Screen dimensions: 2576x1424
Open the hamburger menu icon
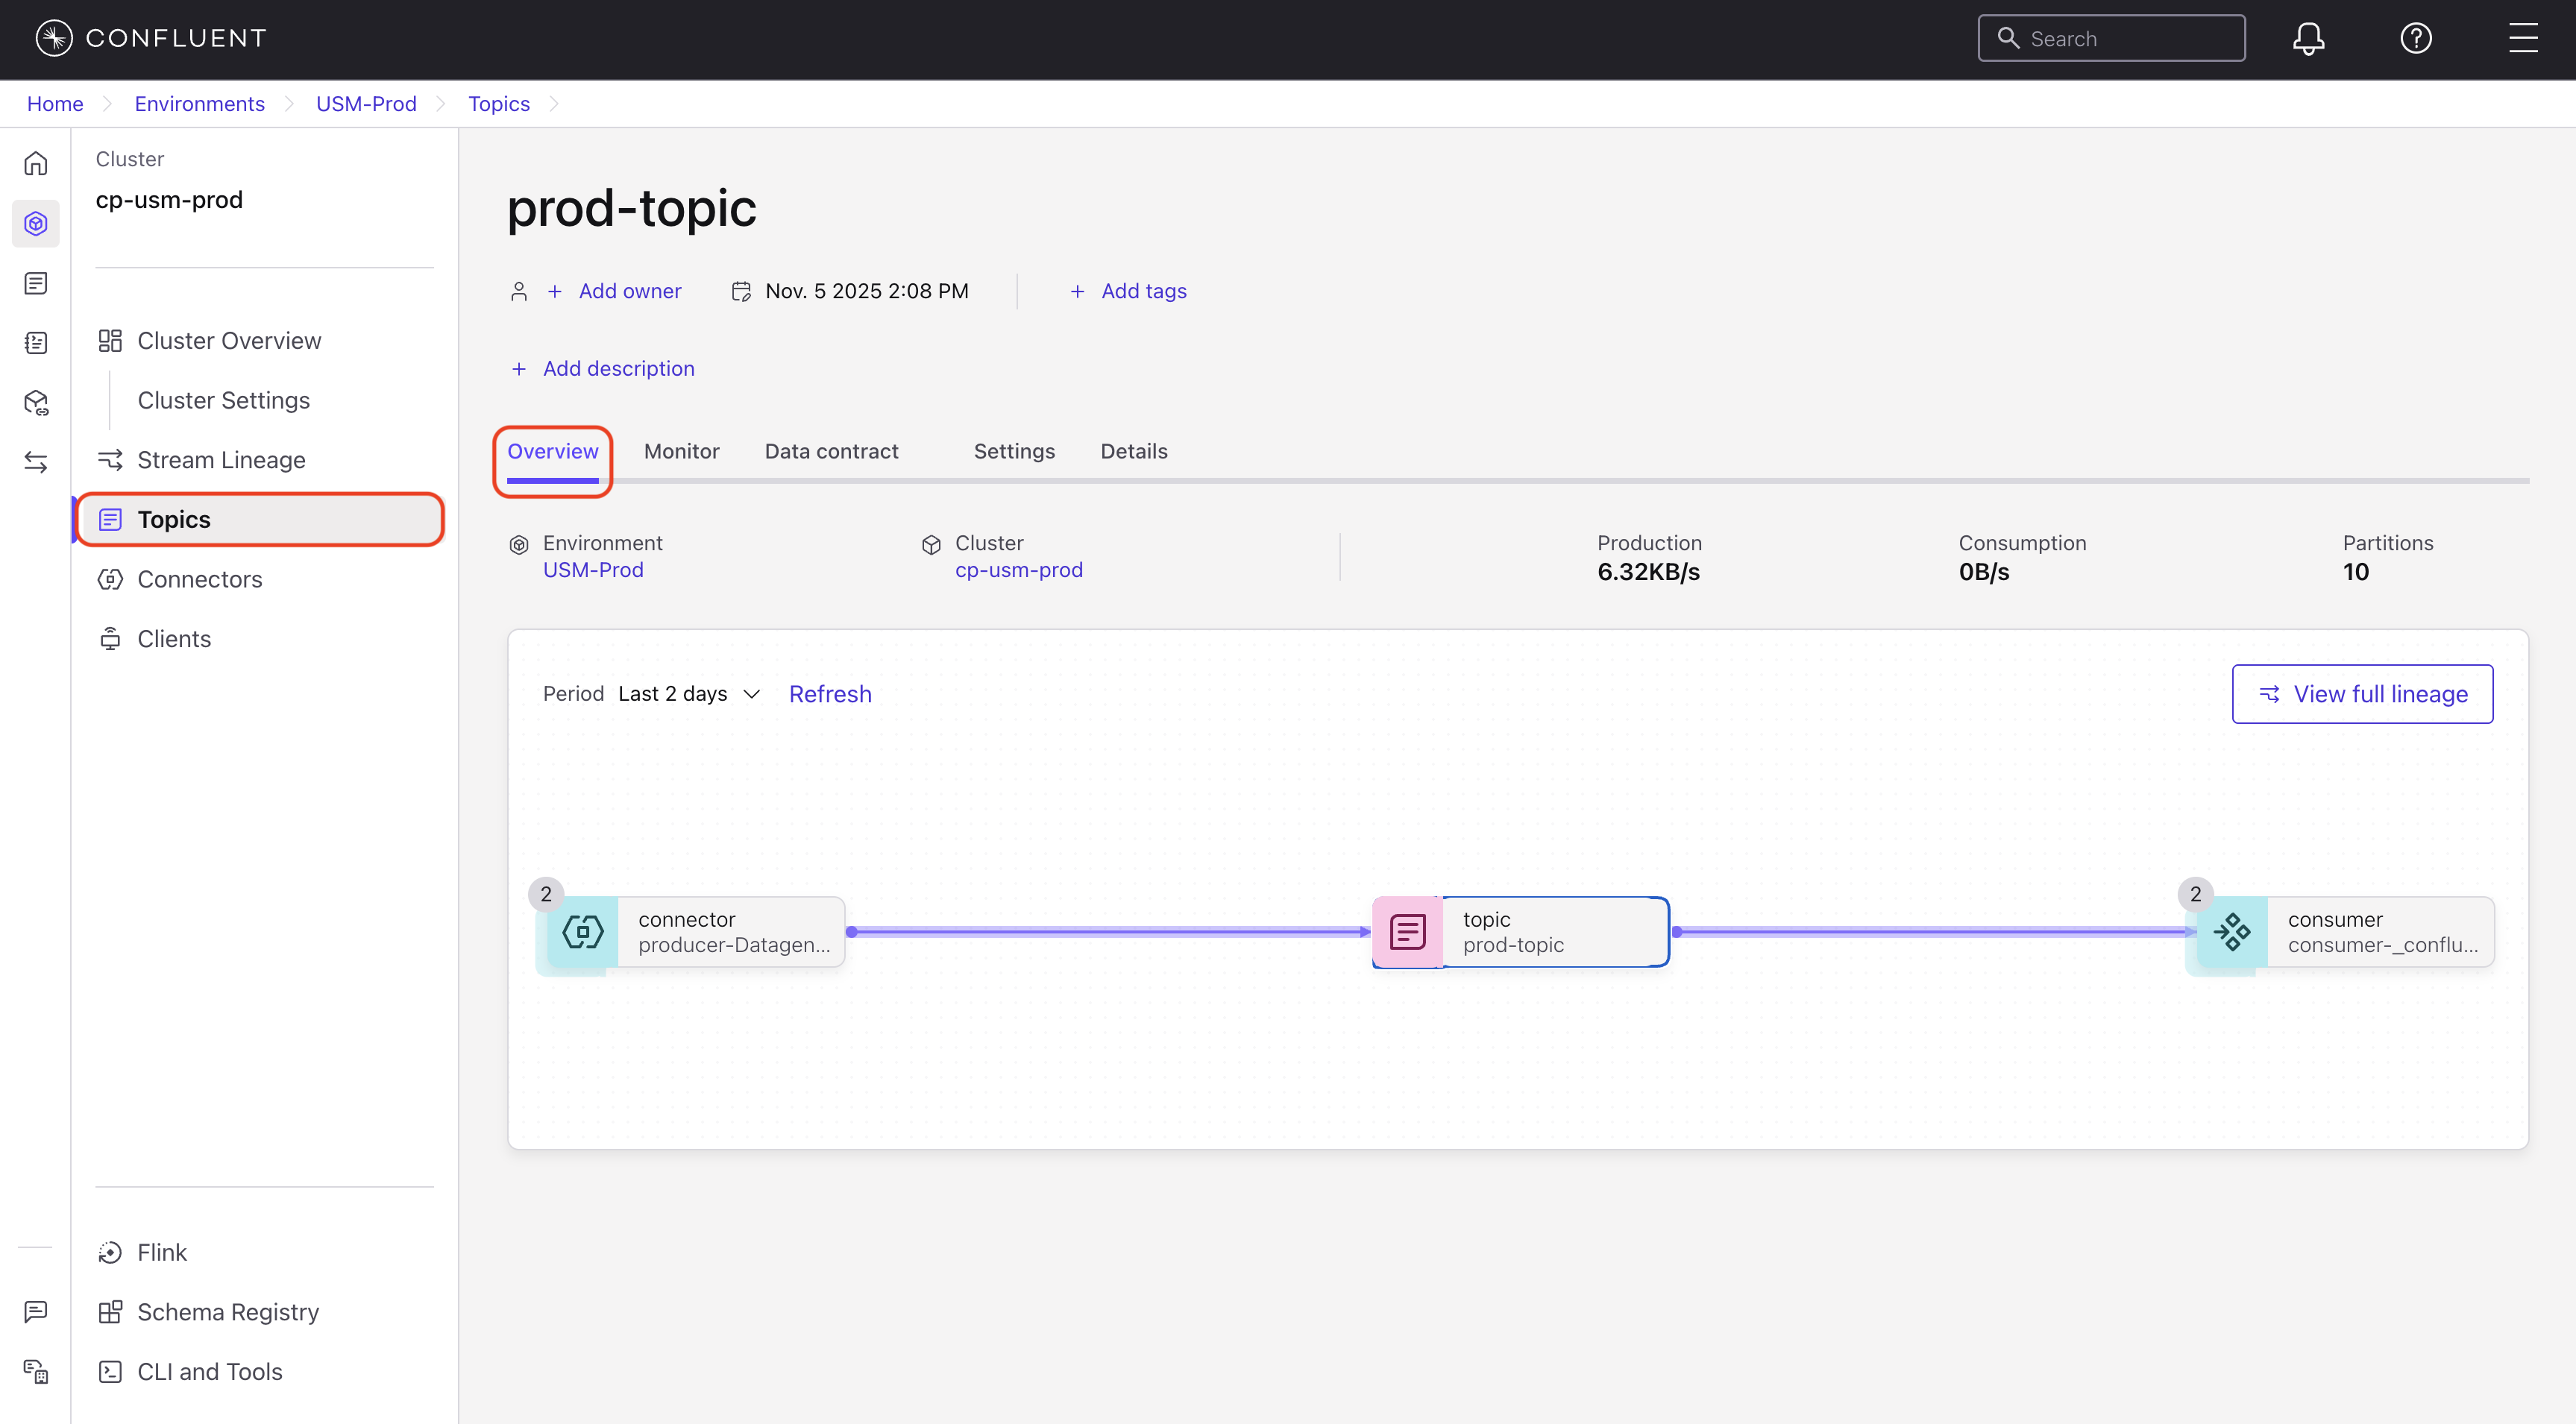[x=2522, y=38]
